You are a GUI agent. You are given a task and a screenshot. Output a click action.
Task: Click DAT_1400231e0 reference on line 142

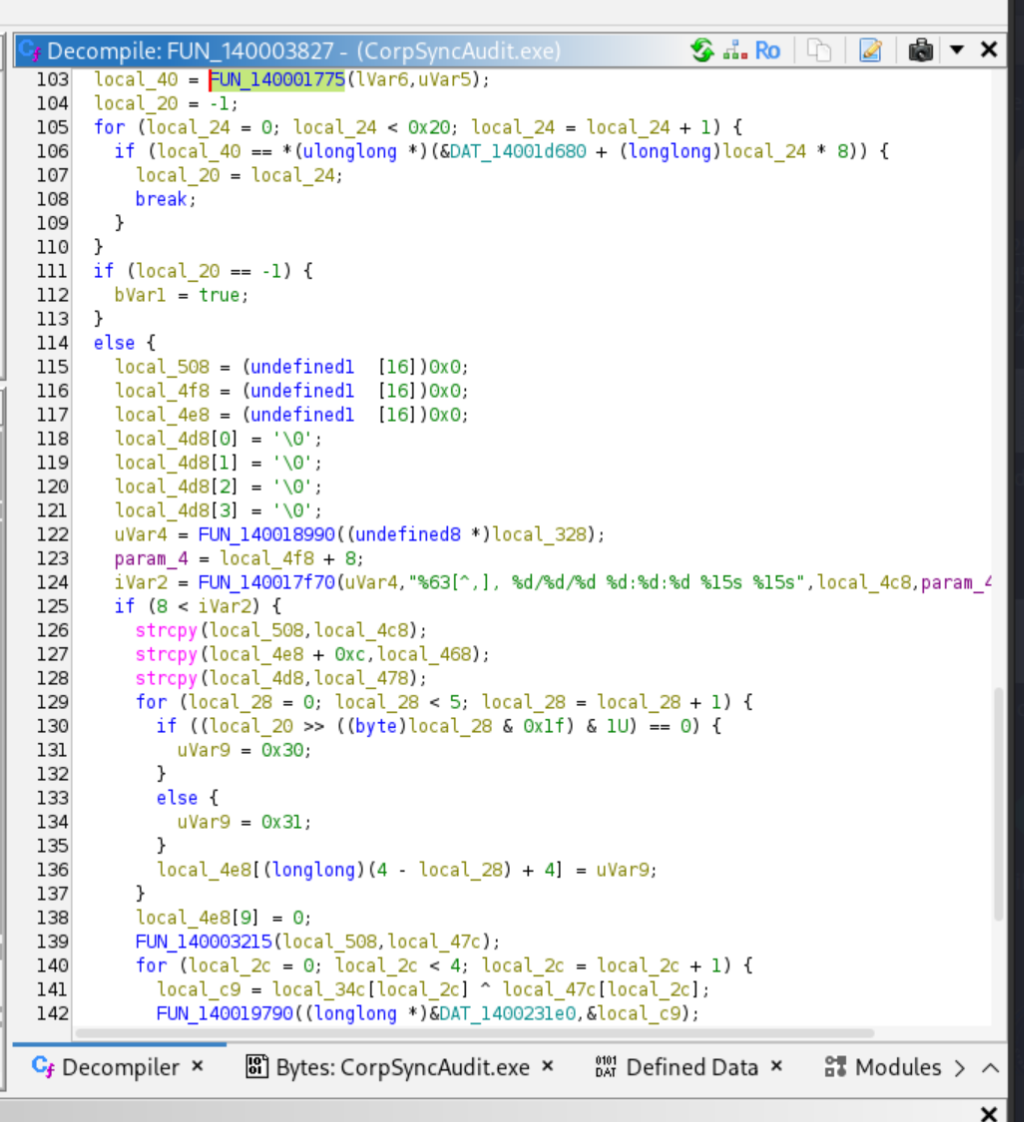coord(508,1013)
